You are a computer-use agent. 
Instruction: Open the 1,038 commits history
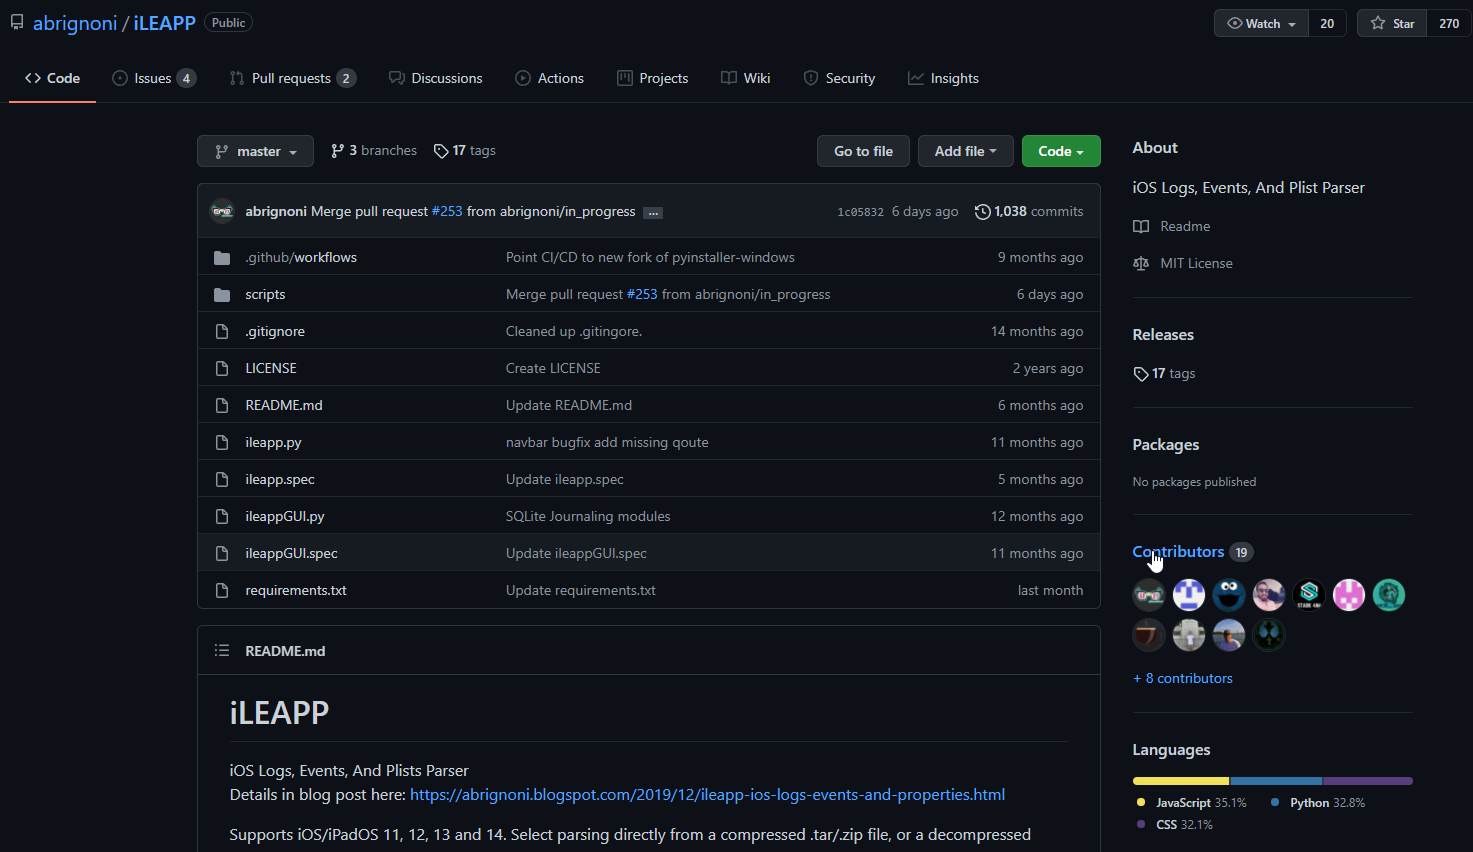1029,211
